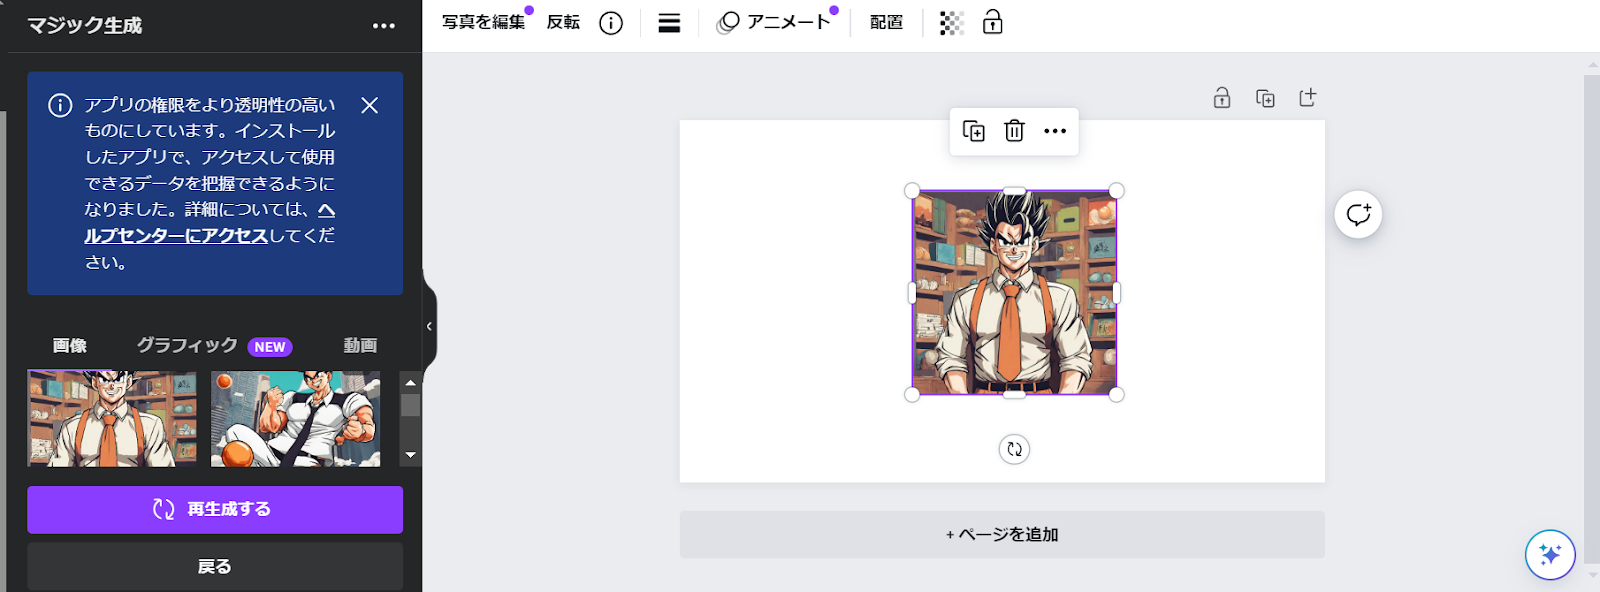Open the 配置 position panel

(886, 22)
